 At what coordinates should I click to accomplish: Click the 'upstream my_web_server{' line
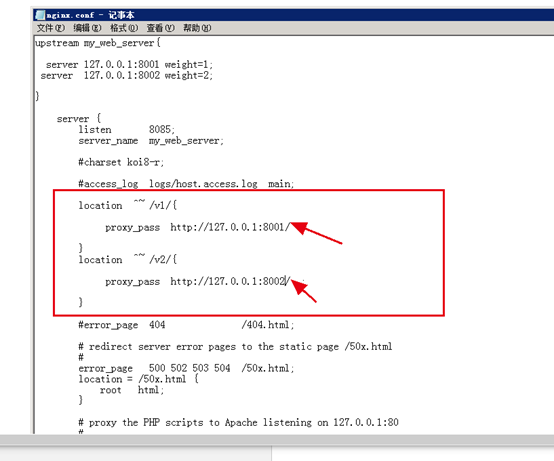(98, 43)
